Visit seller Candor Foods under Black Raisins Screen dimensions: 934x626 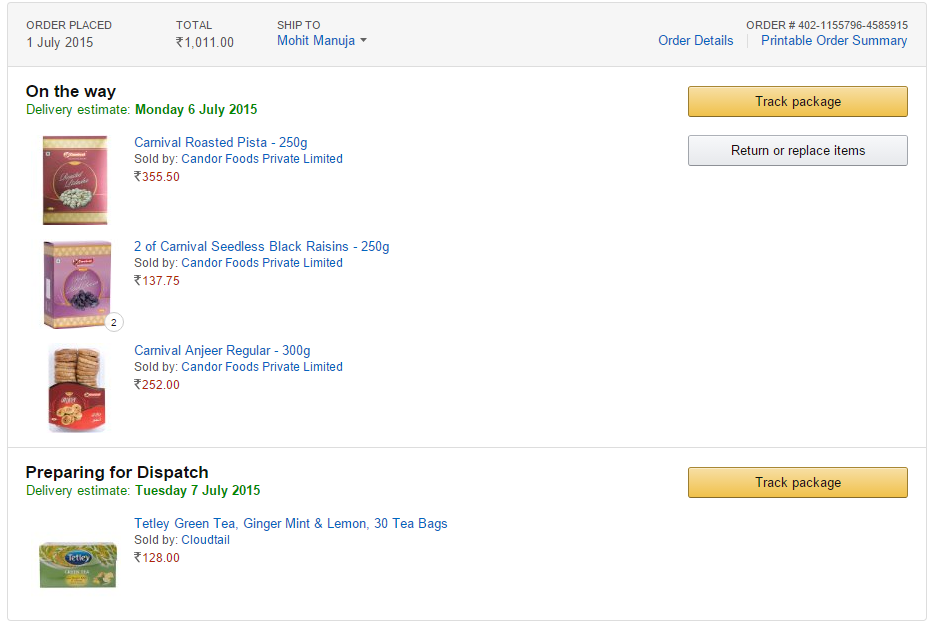pos(262,263)
